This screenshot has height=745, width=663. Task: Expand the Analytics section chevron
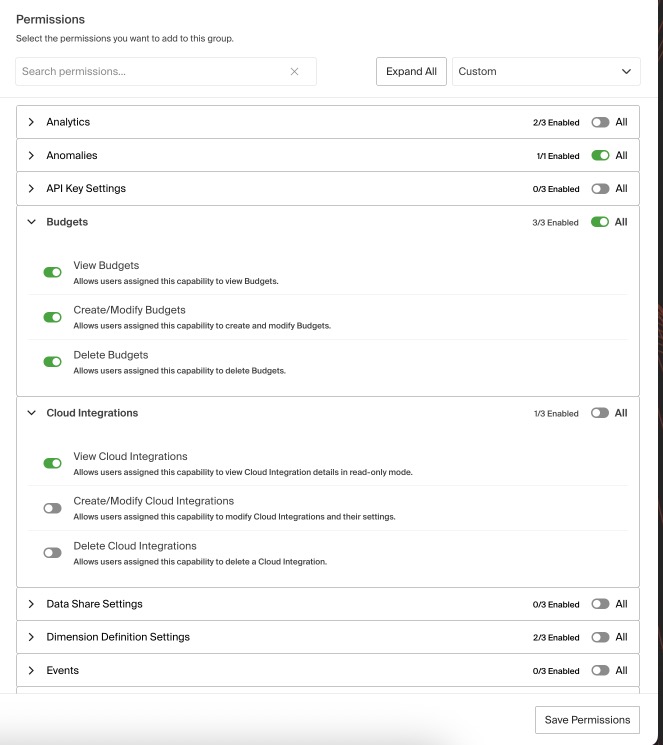31,122
